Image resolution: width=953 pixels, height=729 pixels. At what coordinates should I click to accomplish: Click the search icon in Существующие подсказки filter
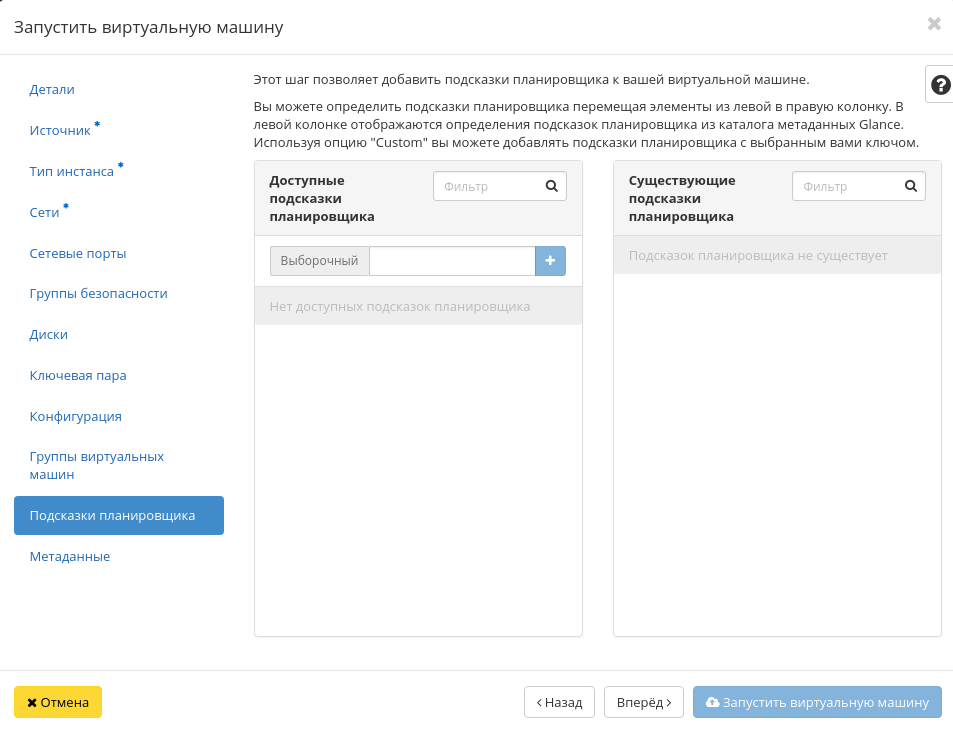click(910, 186)
